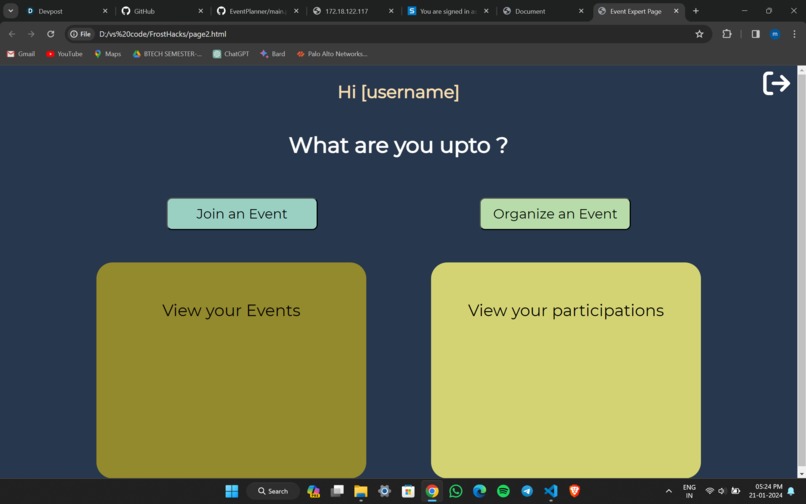Click the What are you upto heading
The height and width of the screenshot is (504, 806).
(x=398, y=146)
